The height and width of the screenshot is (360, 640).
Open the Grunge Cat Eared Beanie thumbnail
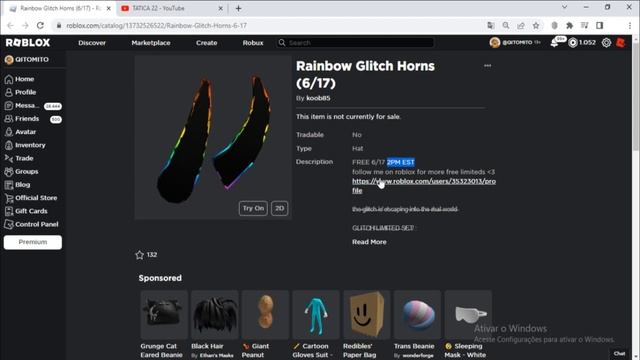[x=164, y=315]
